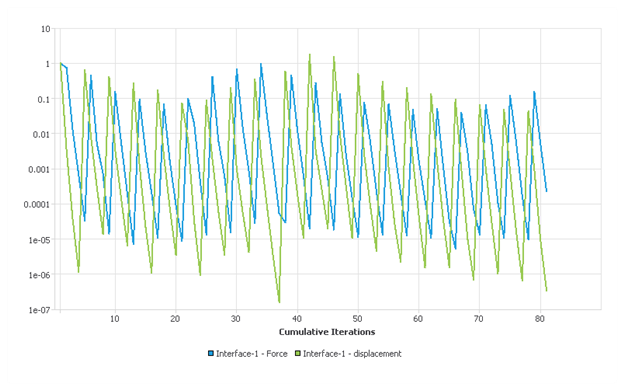Click the x-axis tick label '10'
Image resolution: width=624 pixels, height=390 pixels.
tap(115, 319)
